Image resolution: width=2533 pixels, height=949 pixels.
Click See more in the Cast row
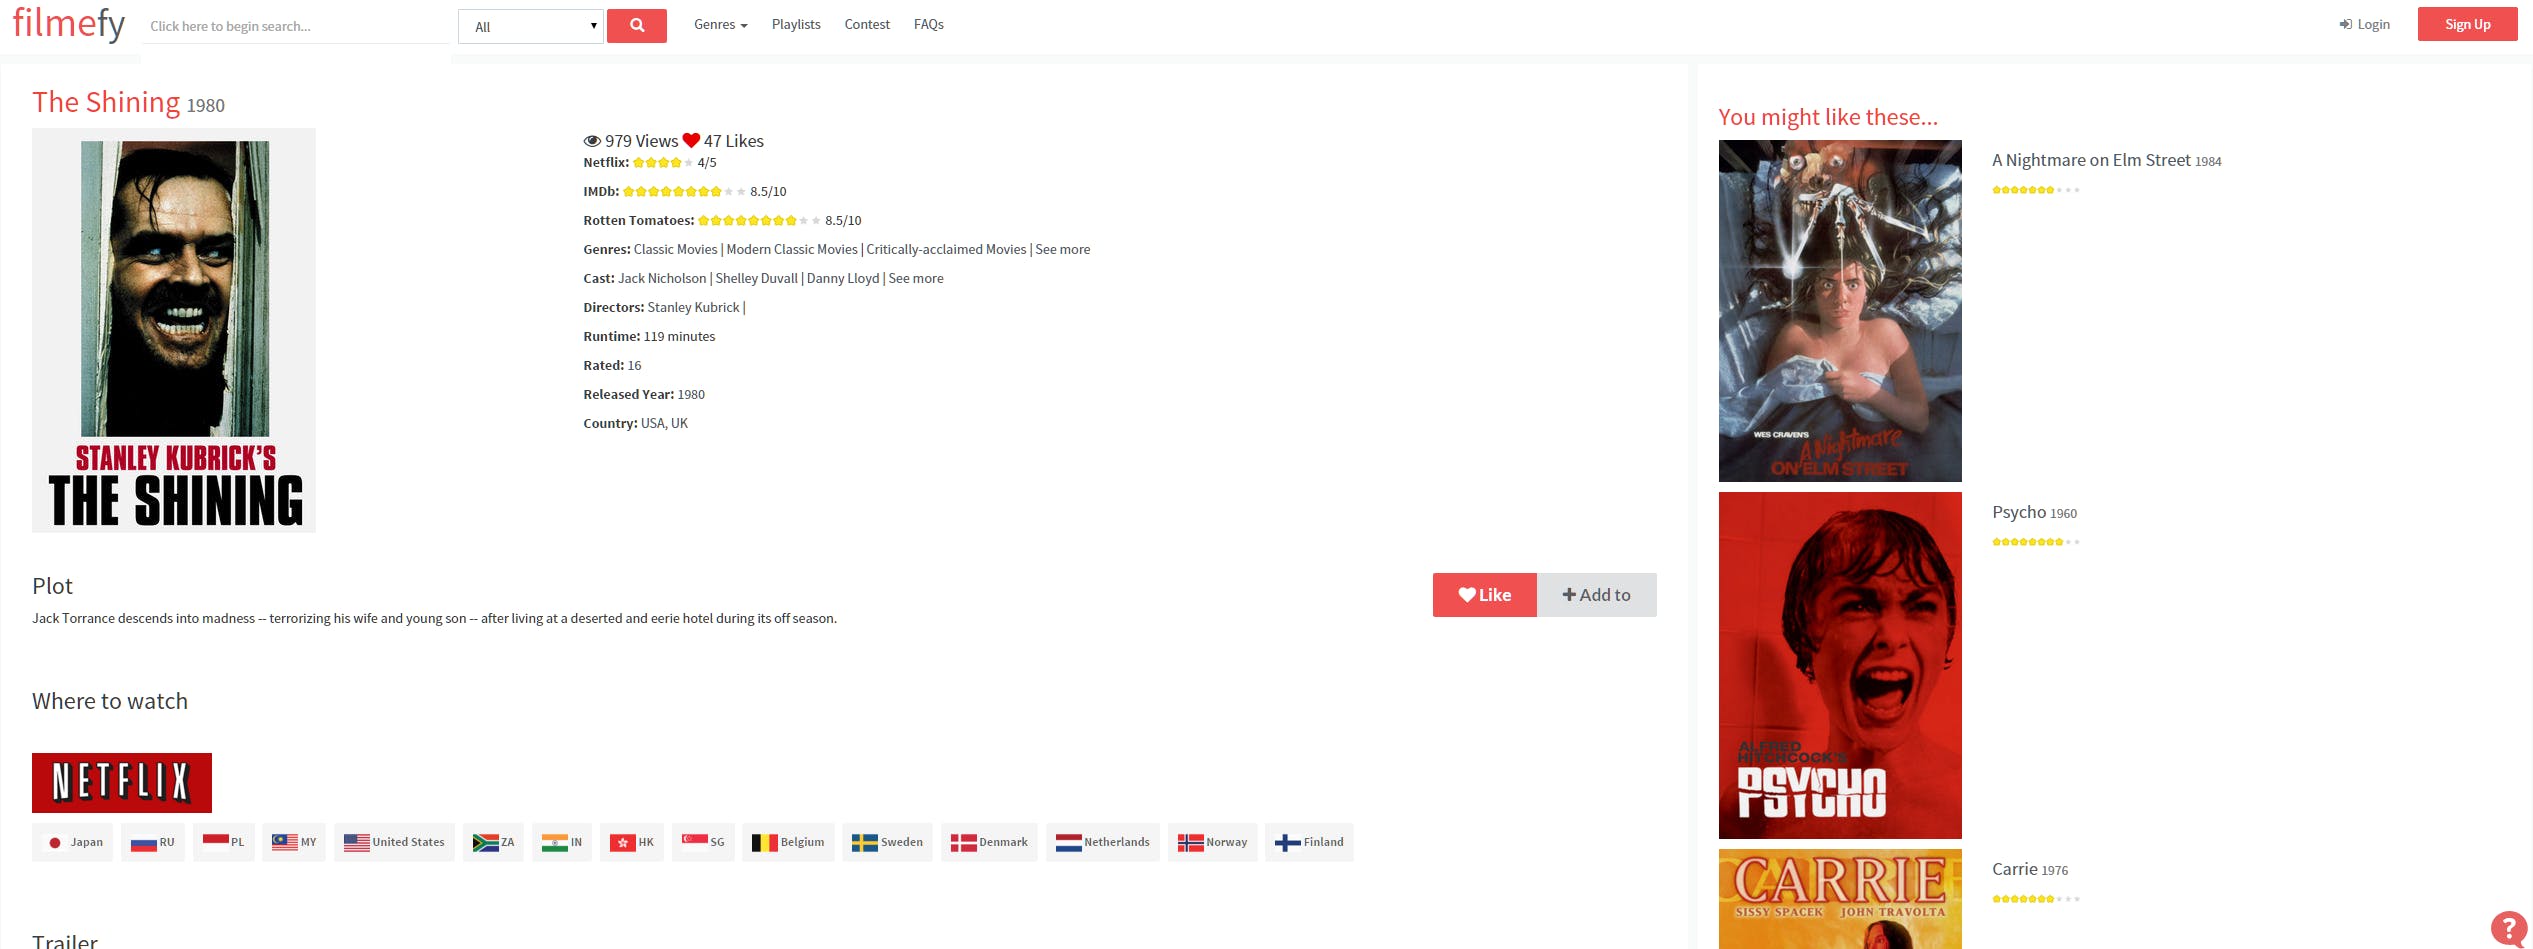pyautogui.click(x=916, y=278)
